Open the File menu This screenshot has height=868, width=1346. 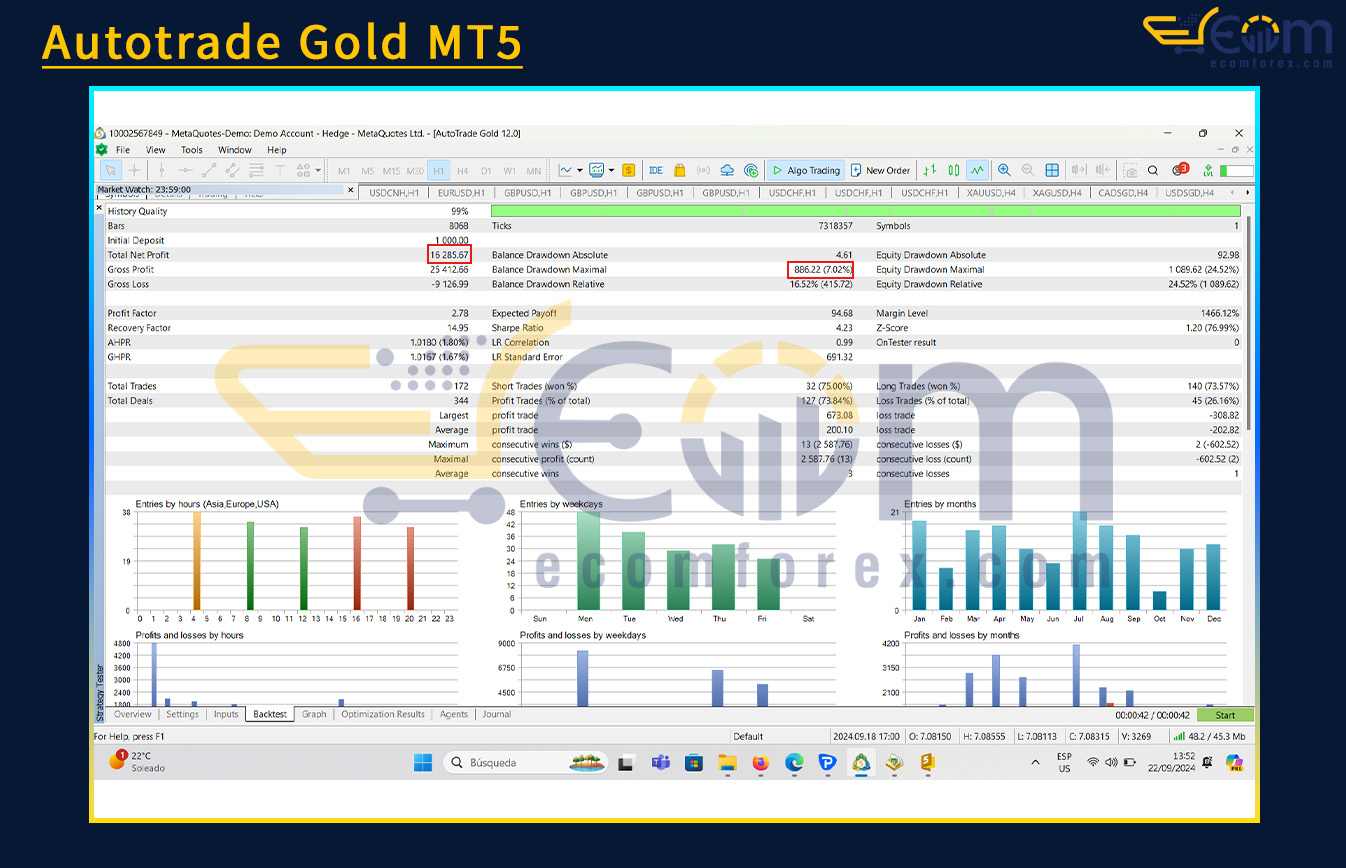(x=122, y=150)
